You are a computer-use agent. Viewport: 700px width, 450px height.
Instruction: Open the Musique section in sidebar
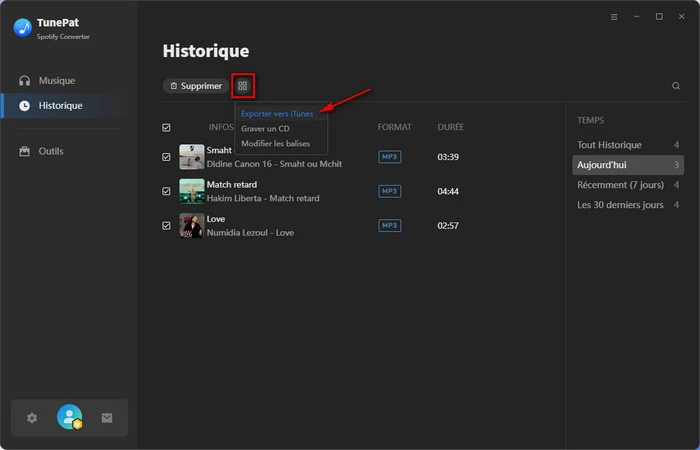(56, 80)
